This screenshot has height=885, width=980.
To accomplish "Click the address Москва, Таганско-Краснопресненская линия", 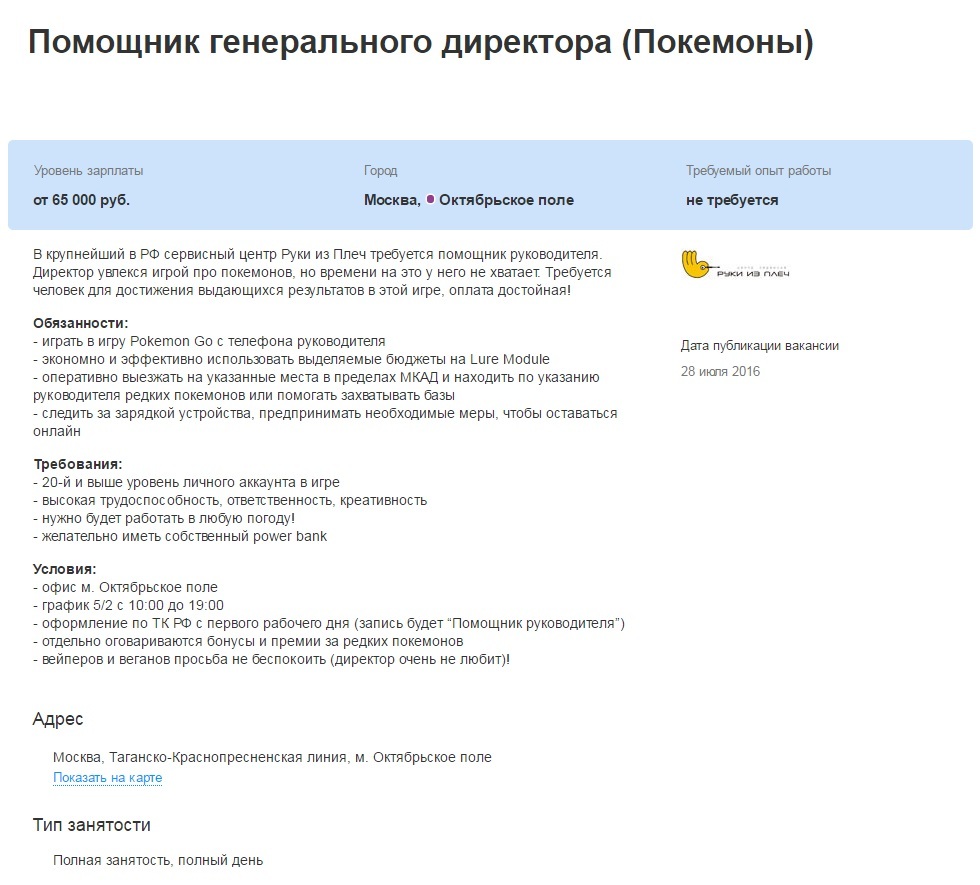I will tap(272, 758).
